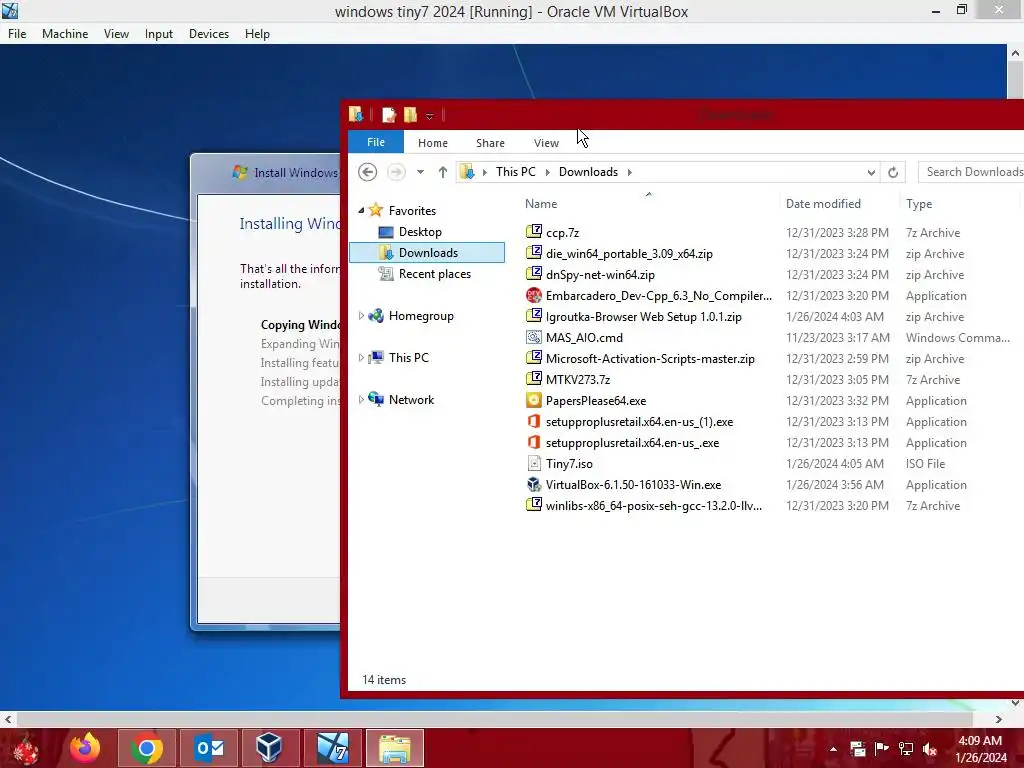Sort files by Name column header
This screenshot has width=1024, height=768.
click(541, 203)
